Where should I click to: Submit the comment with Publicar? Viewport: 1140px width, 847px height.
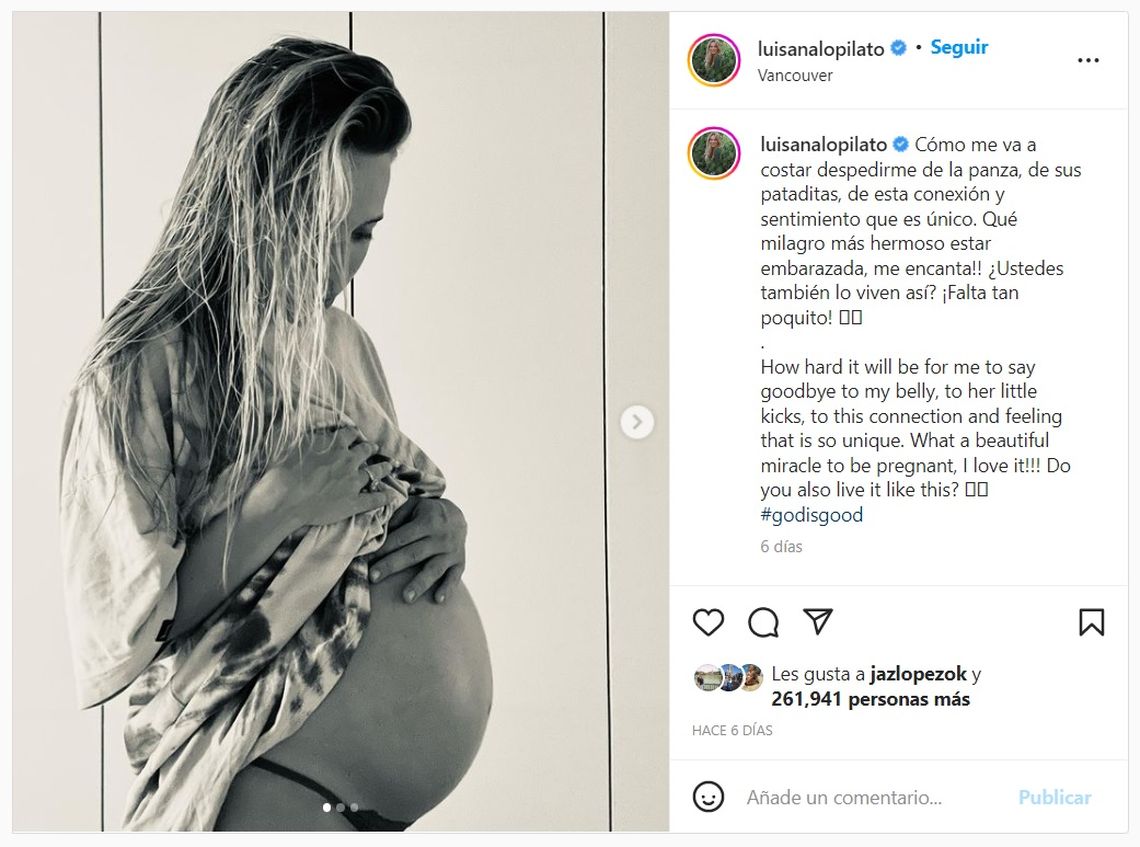[1054, 798]
